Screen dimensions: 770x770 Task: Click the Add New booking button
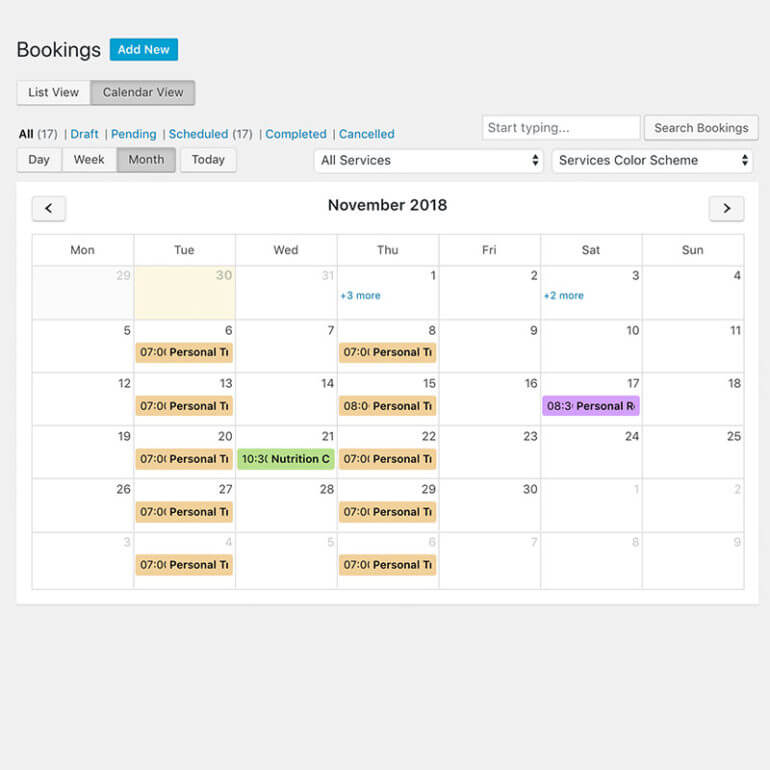coord(143,49)
